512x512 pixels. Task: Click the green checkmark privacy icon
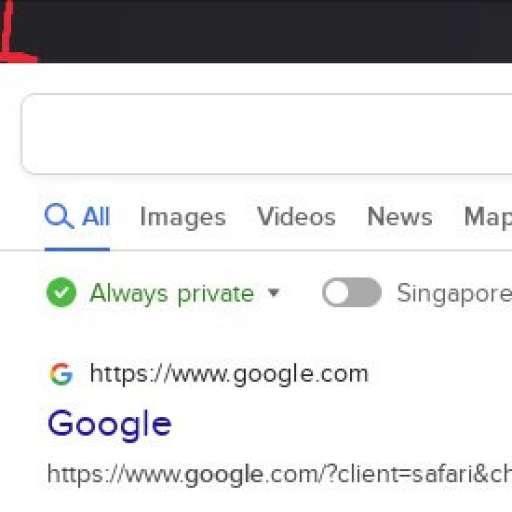tap(61, 292)
